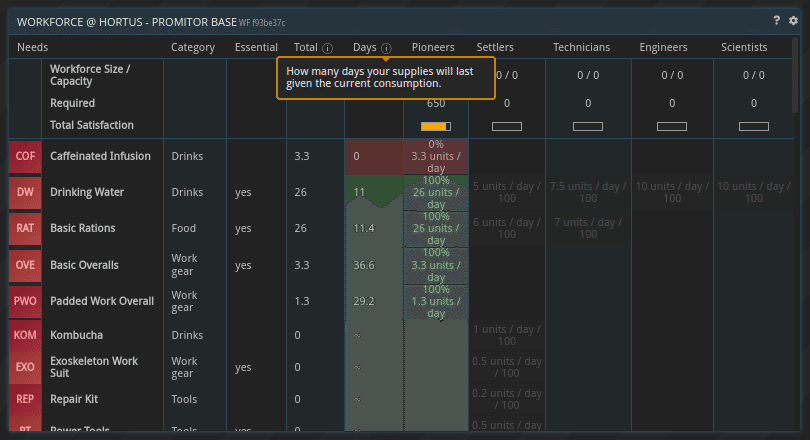Click Technicians Basic Rations 7 units cell

click(x=588, y=228)
